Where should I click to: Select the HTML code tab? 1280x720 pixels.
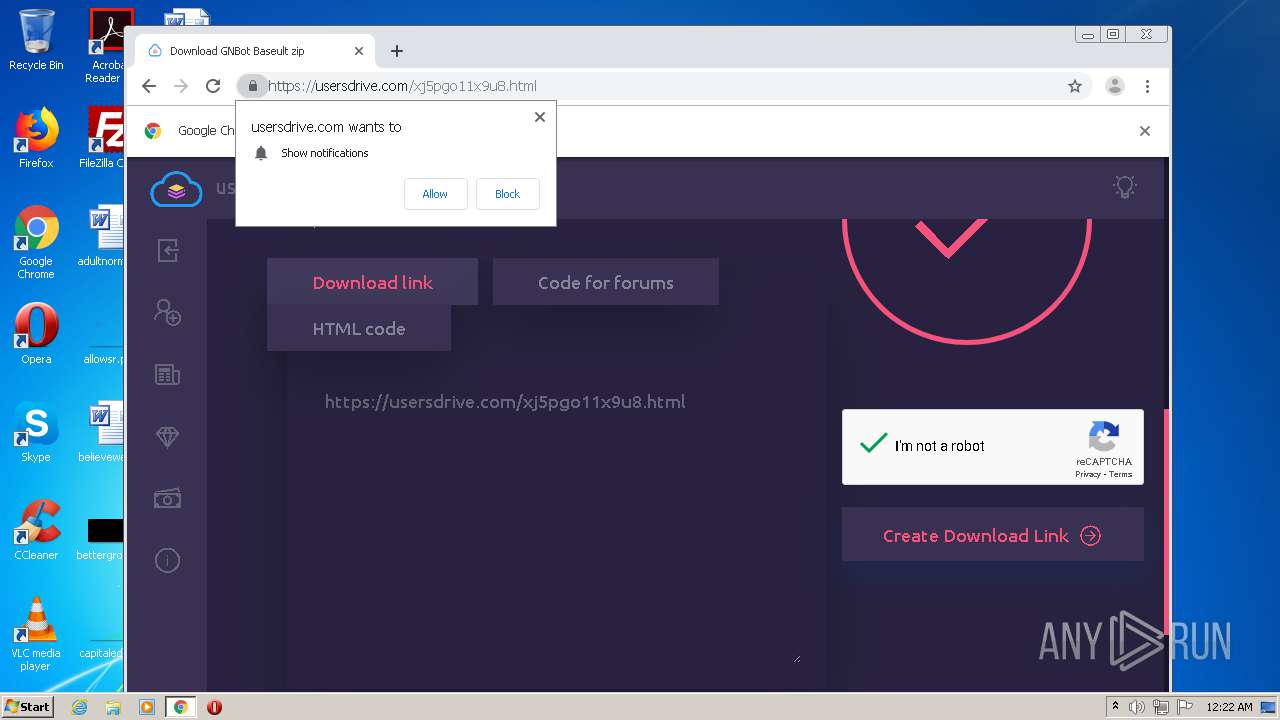pyautogui.click(x=358, y=328)
